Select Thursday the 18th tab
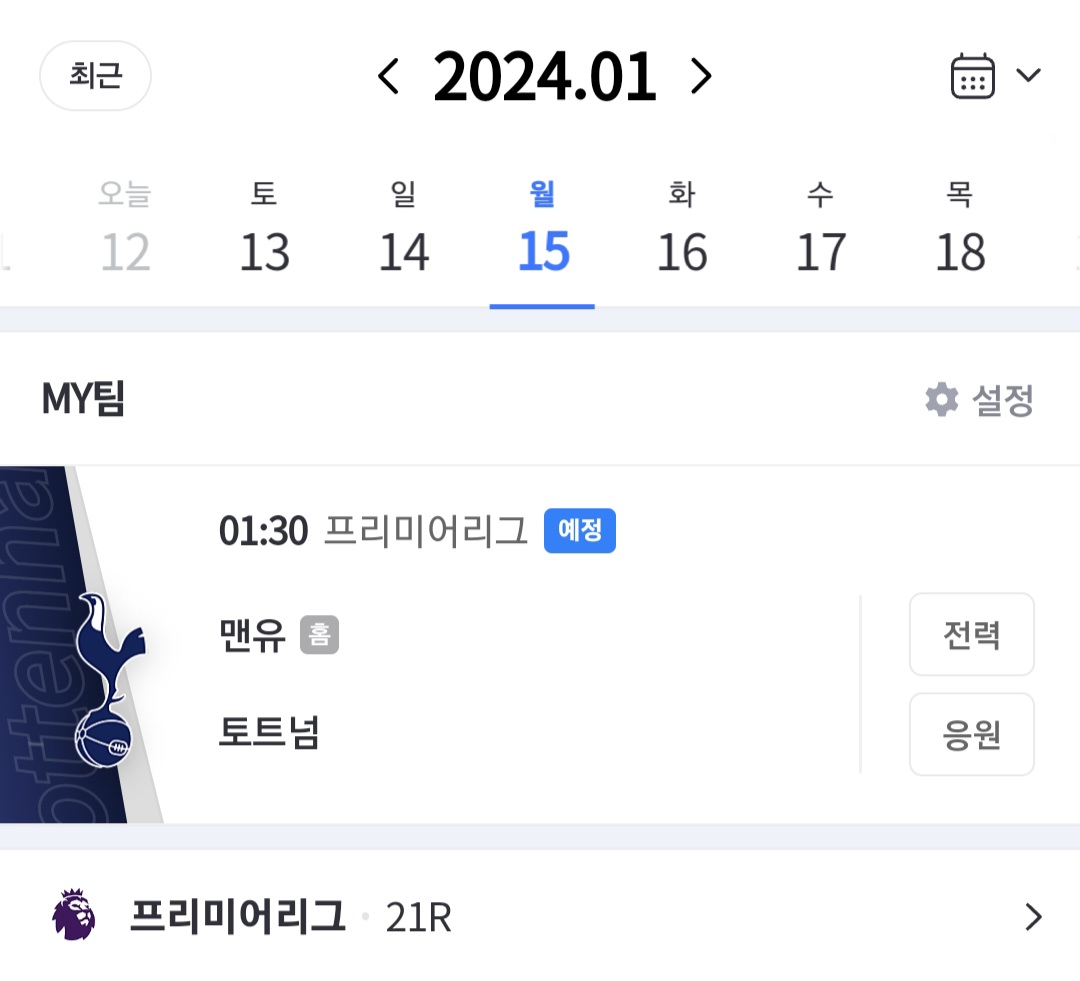Image resolution: width=1080 pixels, height=981 pixels. tap(960, 227)
